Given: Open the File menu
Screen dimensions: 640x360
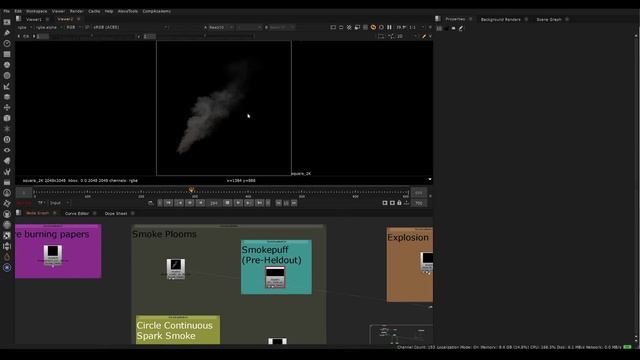Looking at the screenshot, I should pos(7,11).
